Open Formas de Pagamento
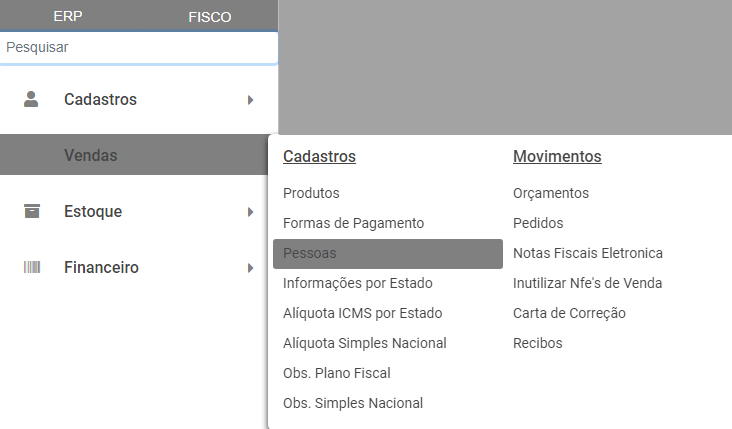This screenshot has width=732, height=429. 353,223
